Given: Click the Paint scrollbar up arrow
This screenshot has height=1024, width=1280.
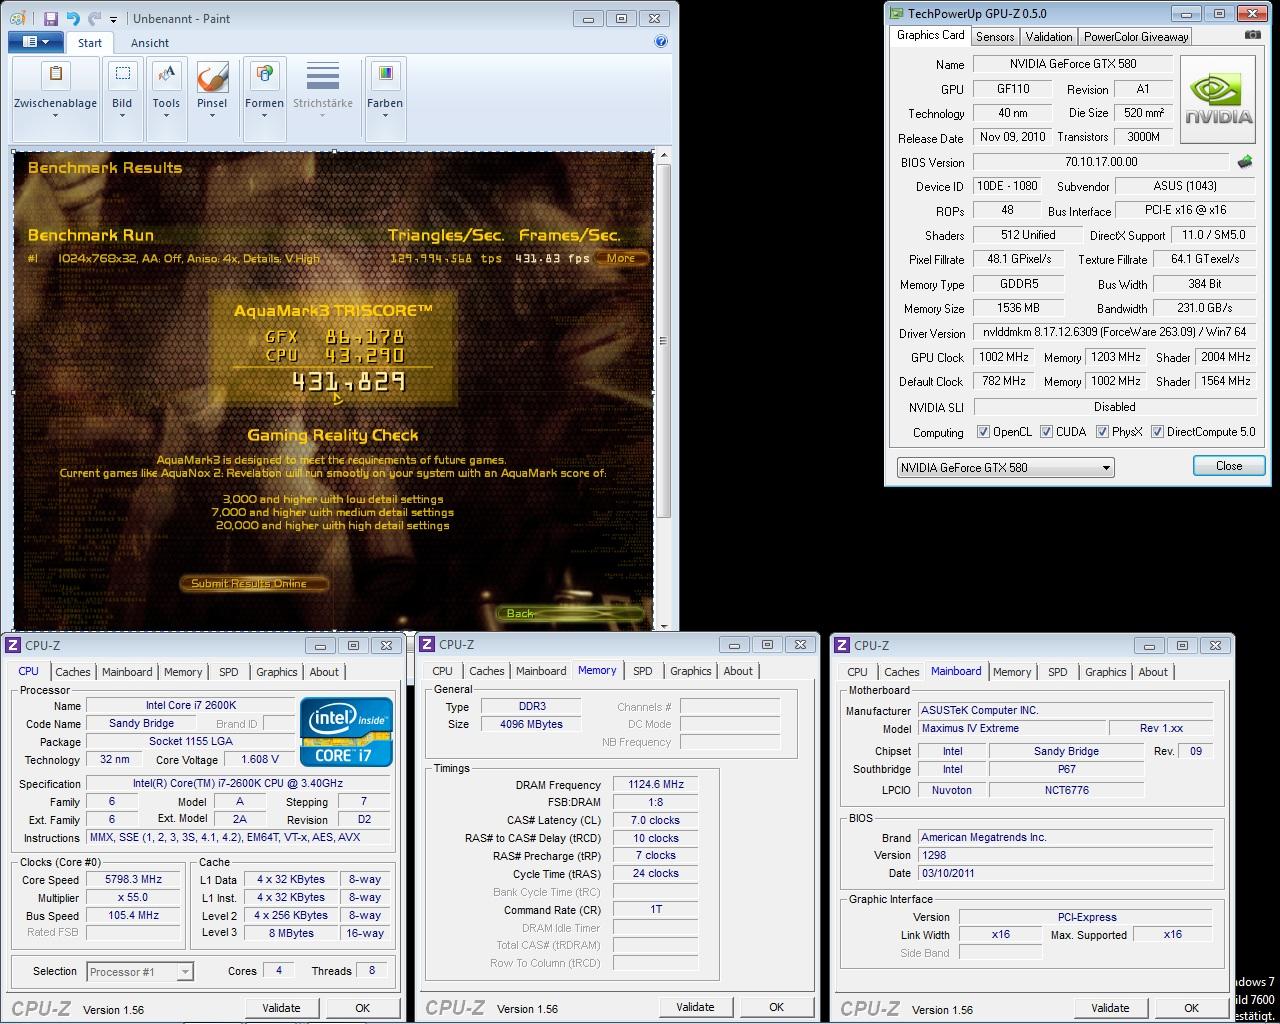Looking at the screenshot, I should pyautogui.click(x=662, y=157).
